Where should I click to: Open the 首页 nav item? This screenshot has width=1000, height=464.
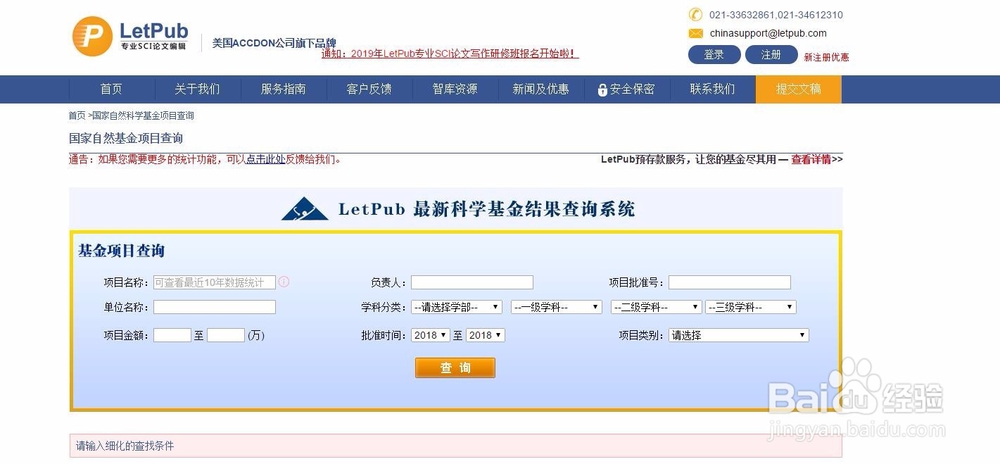click(x=111, y=89)
